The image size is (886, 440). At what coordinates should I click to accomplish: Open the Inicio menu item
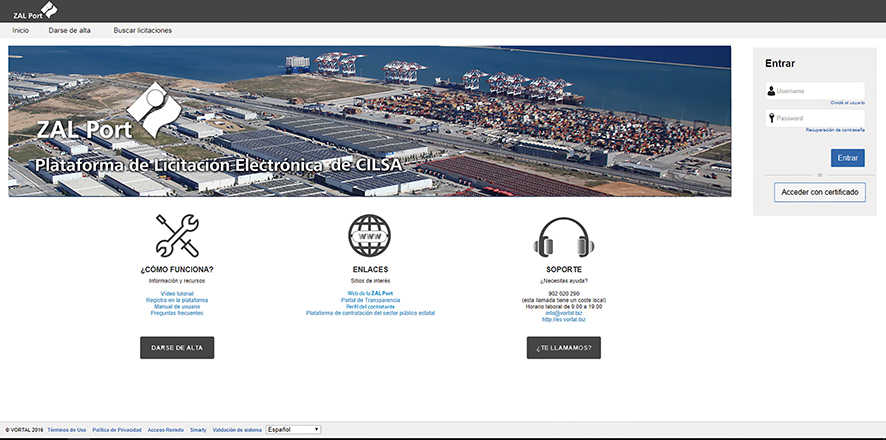(20, 31)
